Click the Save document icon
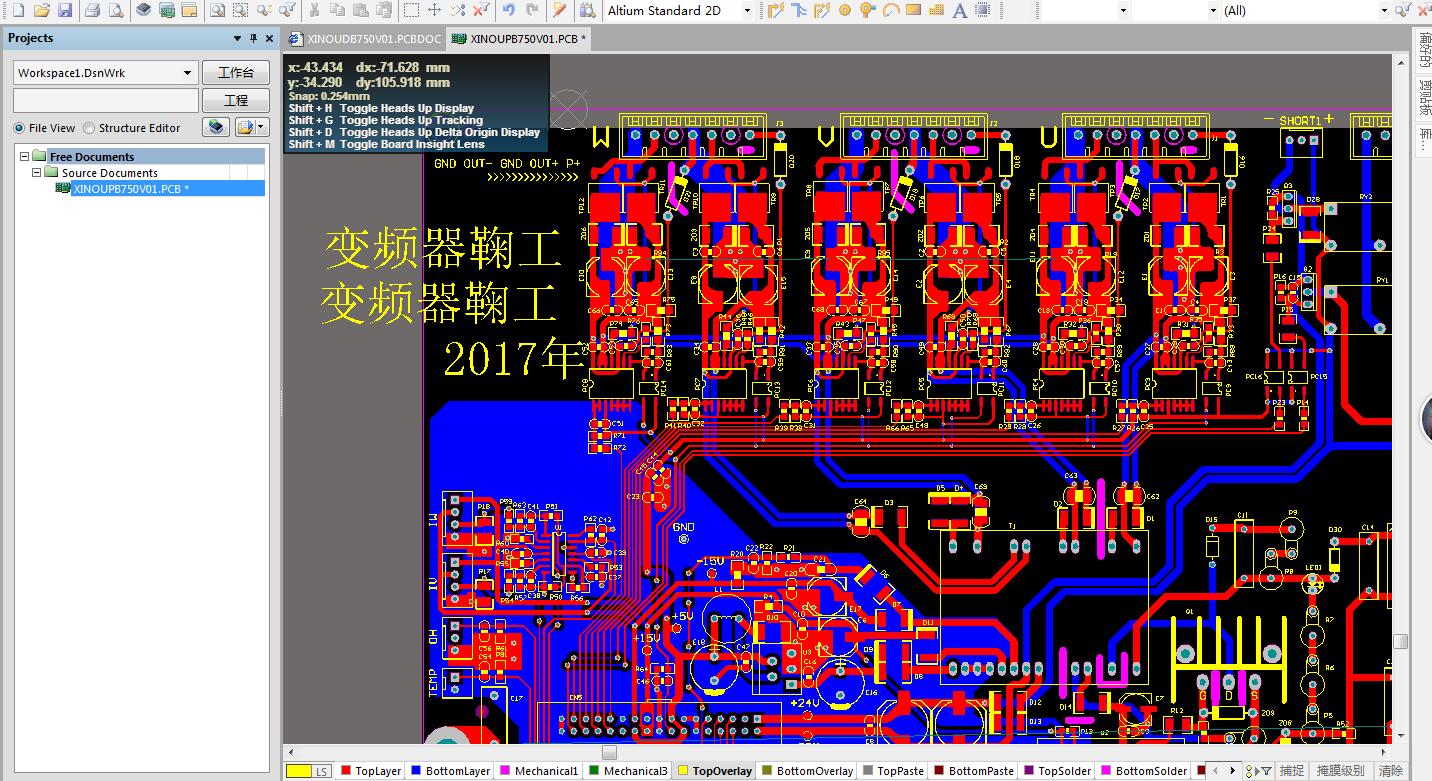Screen dimensions: 1432x781 [65, 11]
